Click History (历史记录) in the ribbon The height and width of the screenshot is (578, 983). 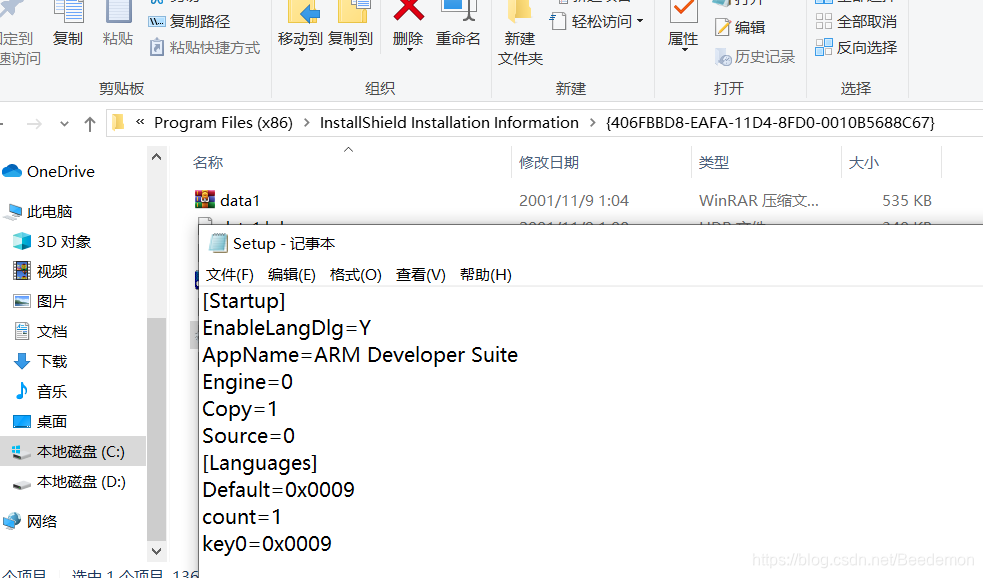pos(755,57)
